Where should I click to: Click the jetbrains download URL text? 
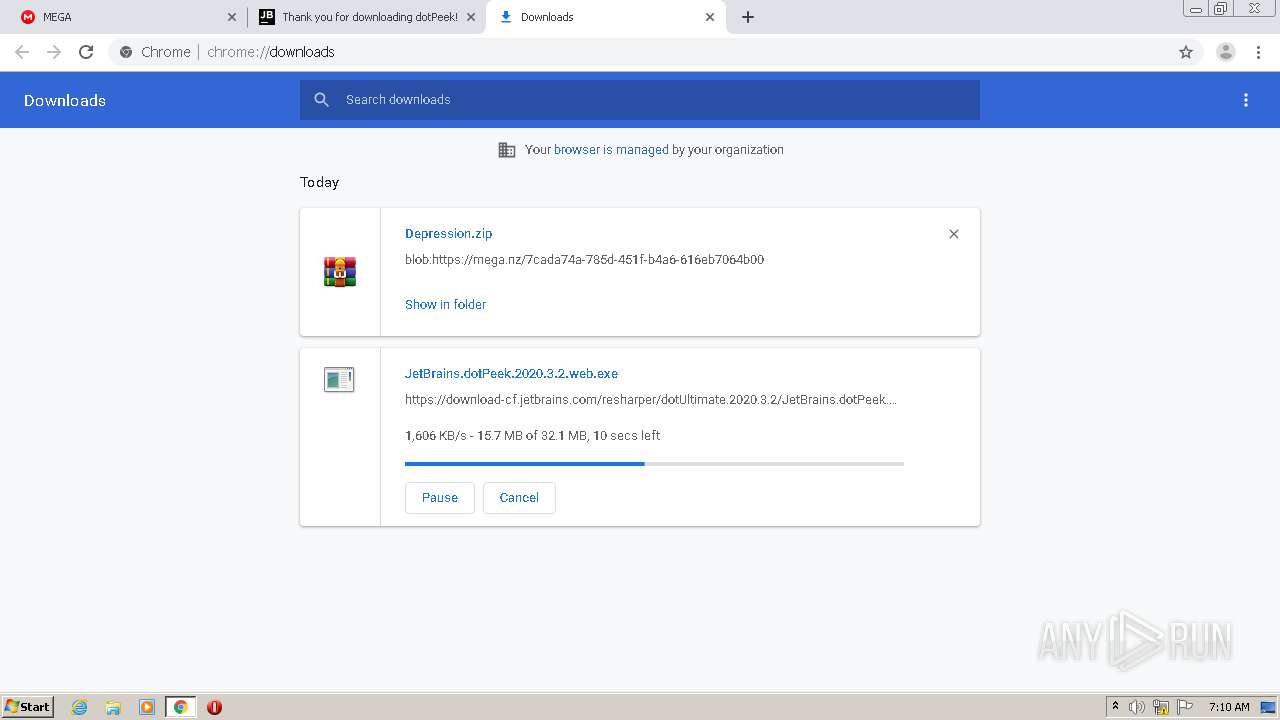(651, 399)
